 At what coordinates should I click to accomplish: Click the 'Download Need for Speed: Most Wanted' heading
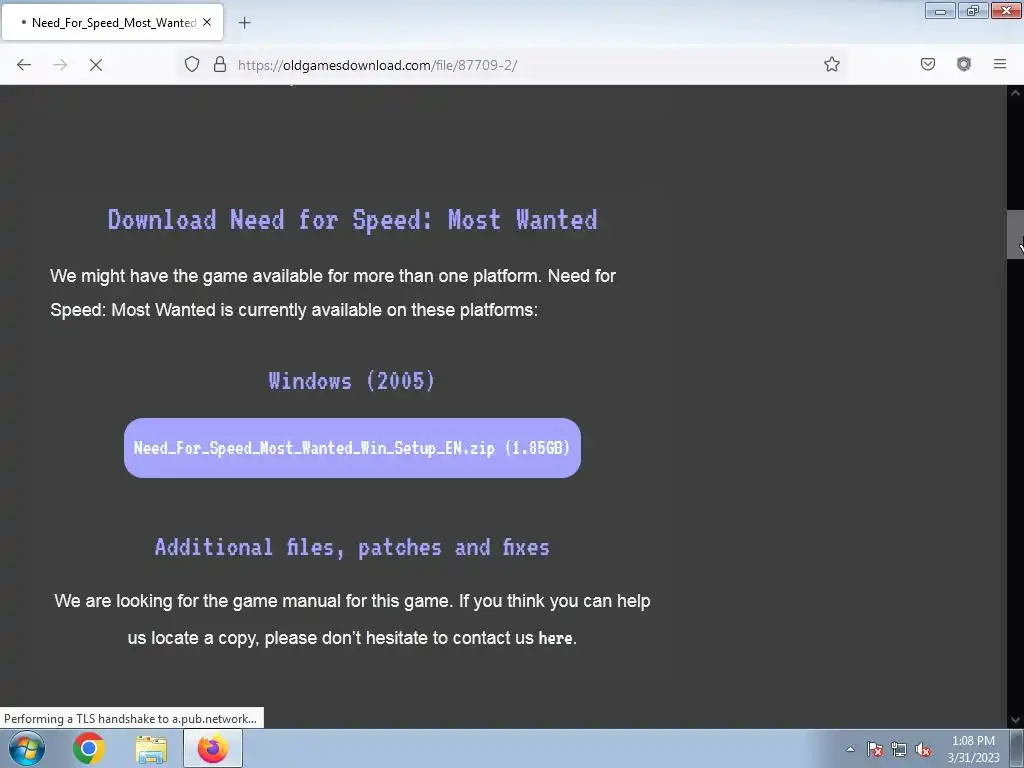coord(353,219)
